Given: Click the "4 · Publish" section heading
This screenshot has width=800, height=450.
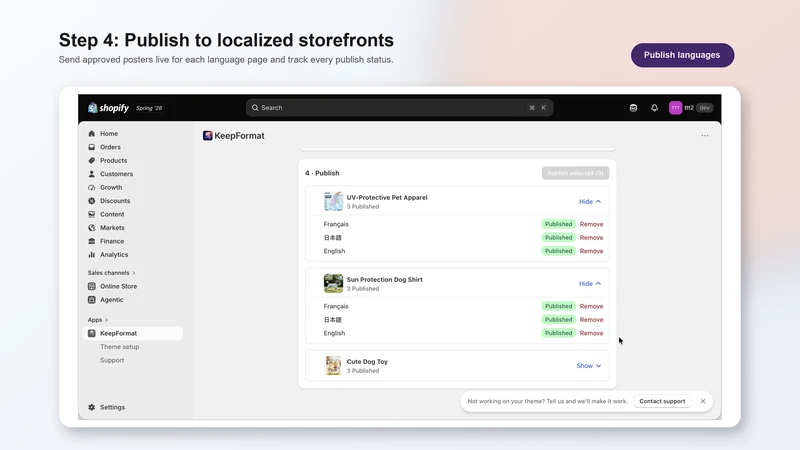Looking at the screenshot, I should click(x=322, y=173).
